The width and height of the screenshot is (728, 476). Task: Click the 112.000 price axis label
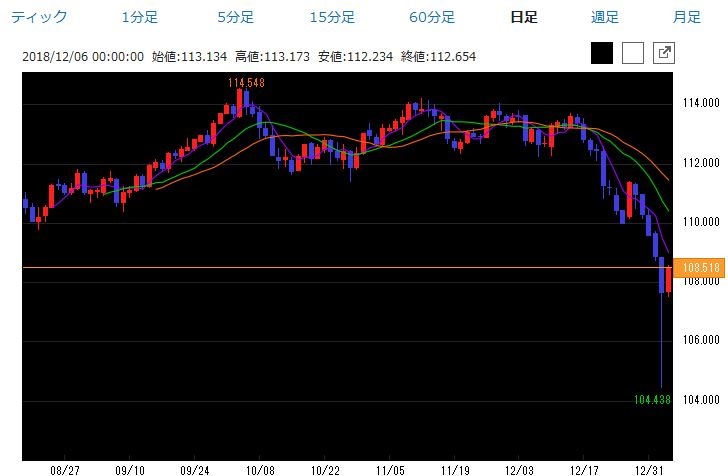coord(701,163)
